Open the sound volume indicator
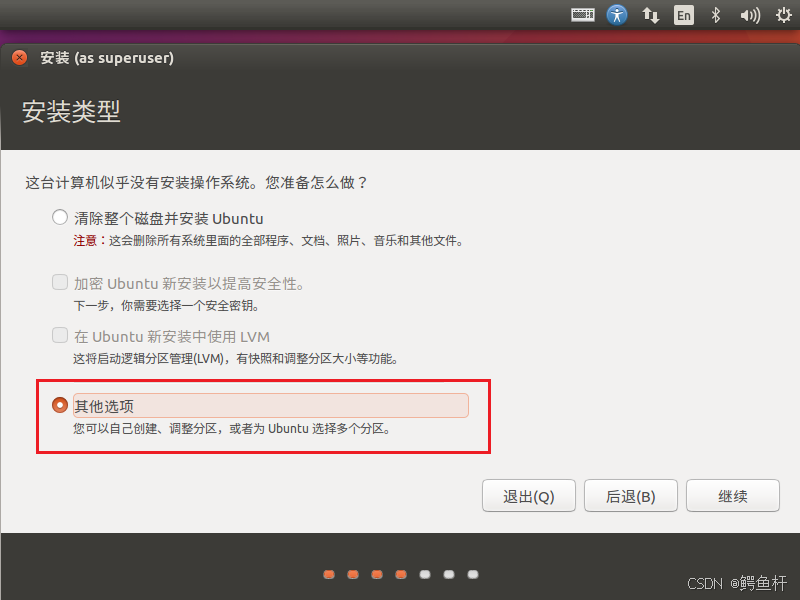The height and width of the screenshot is (600, 800). [750, 15]
